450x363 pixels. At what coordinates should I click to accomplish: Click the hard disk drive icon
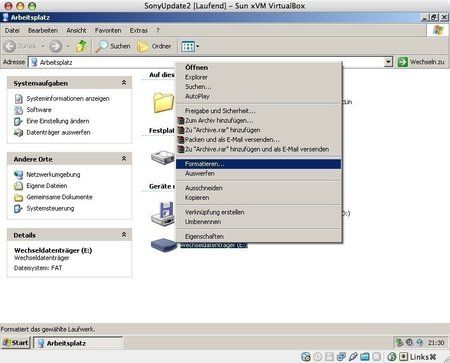coord(163,157)
